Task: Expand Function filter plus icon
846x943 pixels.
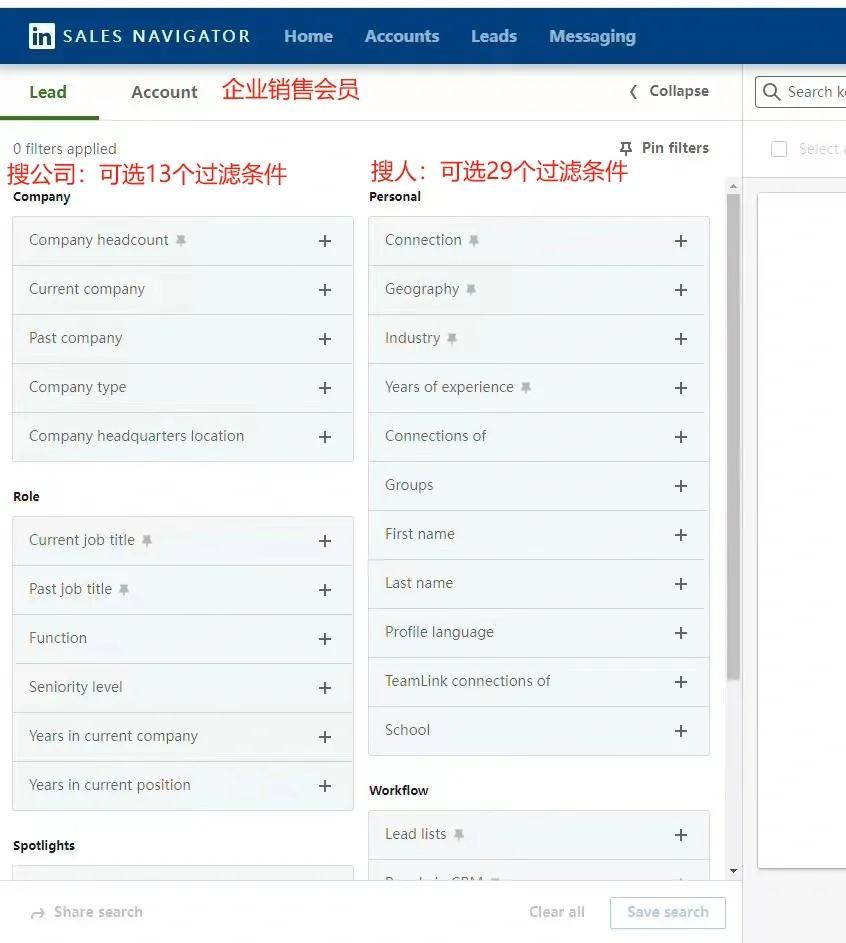Action: click(x=325, y=639)
